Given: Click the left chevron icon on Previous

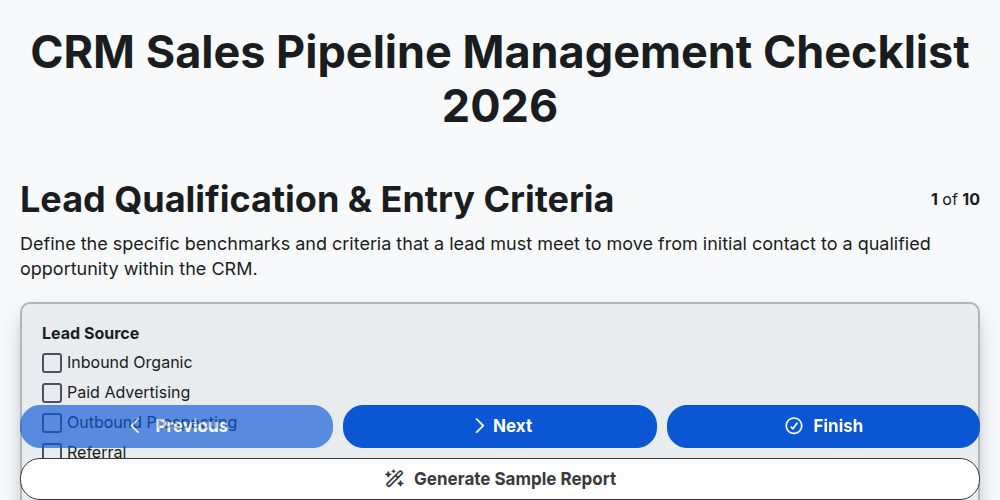Looking at the screenshot, I should pyautogui.click(x=135, y=427).
